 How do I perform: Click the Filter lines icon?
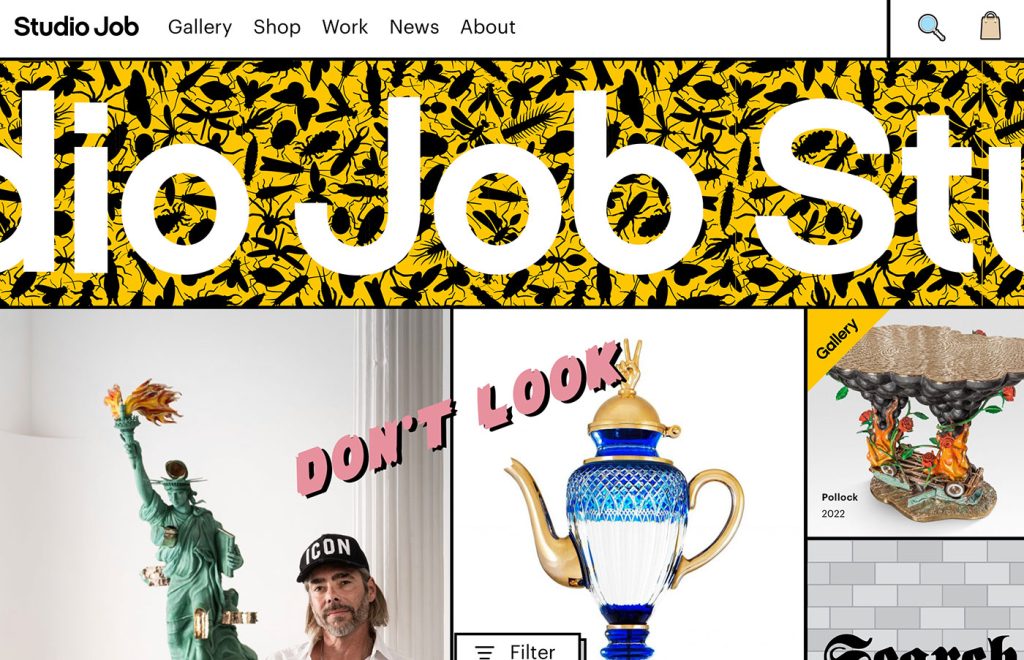(x=484, y=652)
